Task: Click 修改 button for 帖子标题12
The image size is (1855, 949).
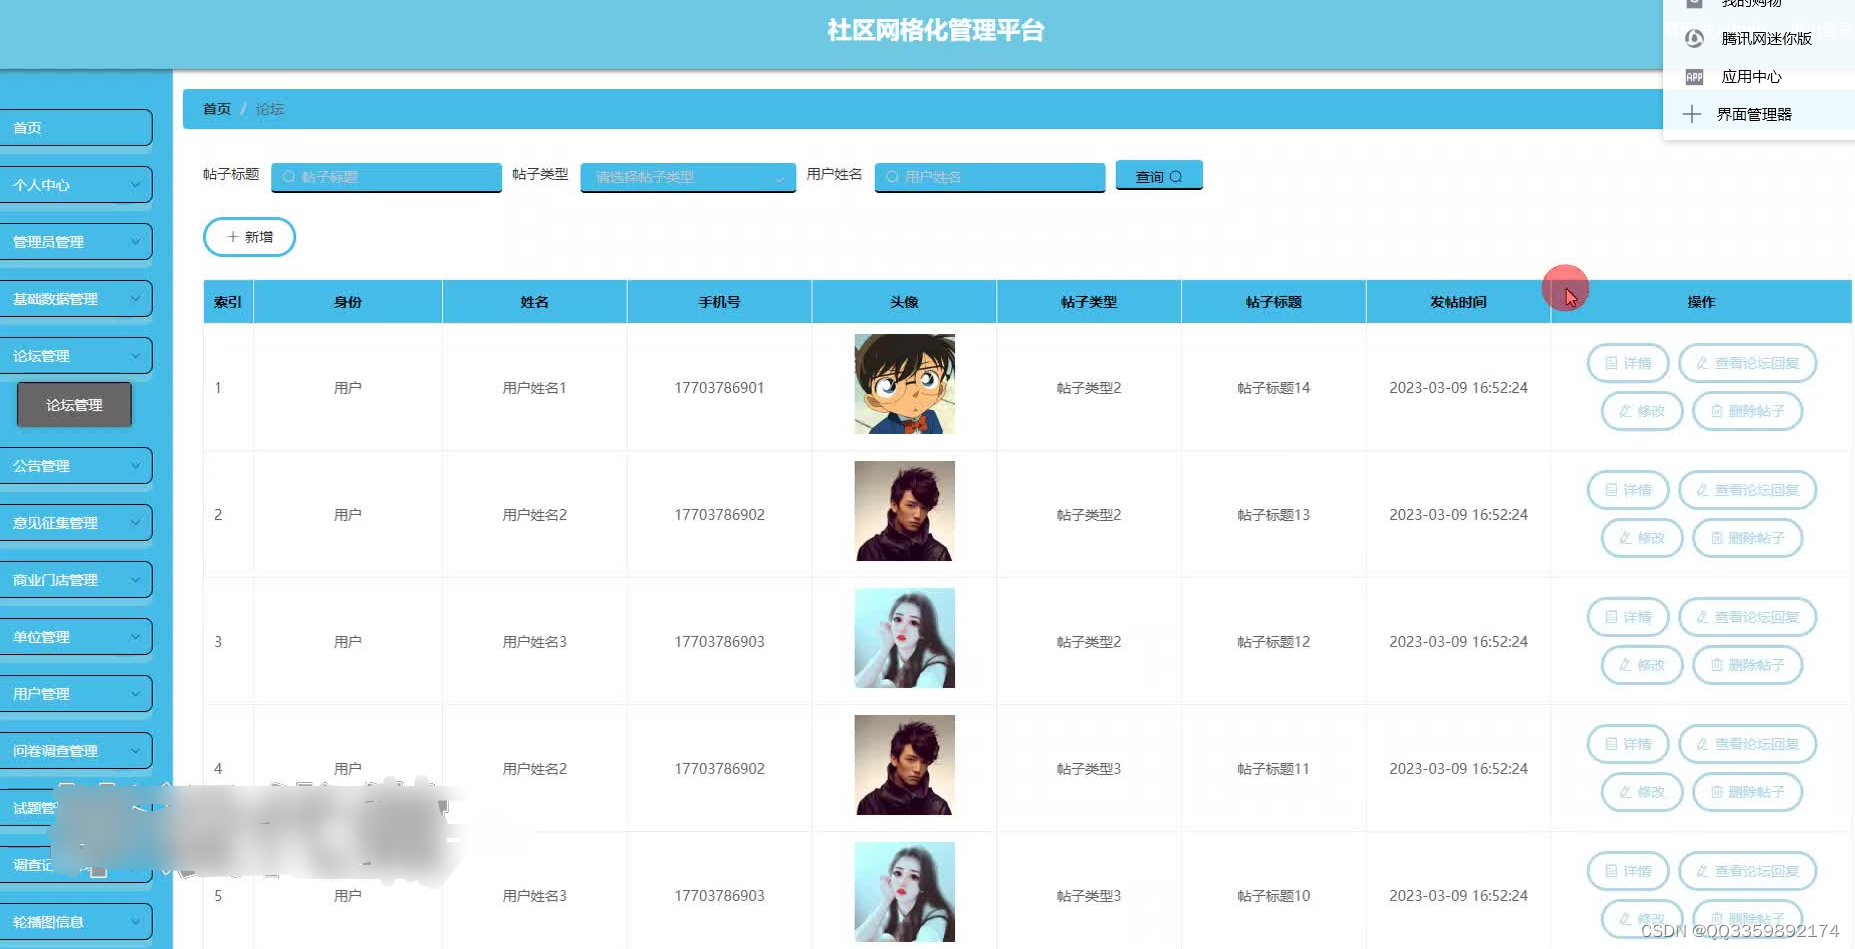Action: pos(1642,665)
